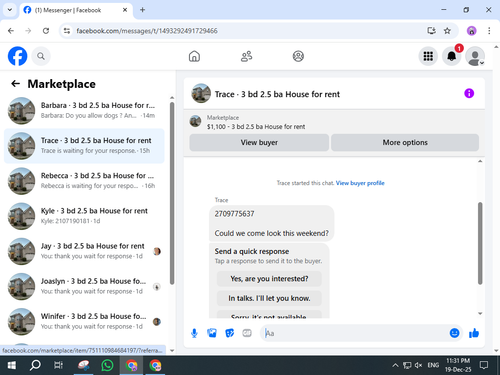Go to Home feed icon

coord(194,56)
